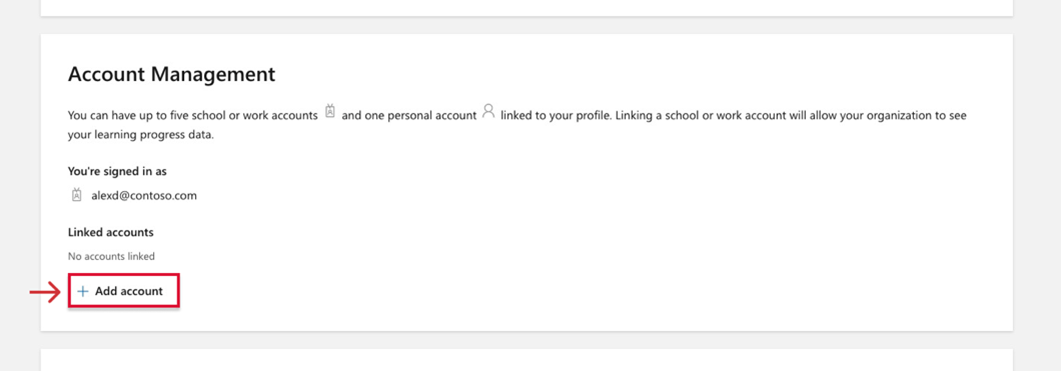This screenshot has height=371, width=1061.
Task: Click the You're signed in as label
Action: (118, 171)
